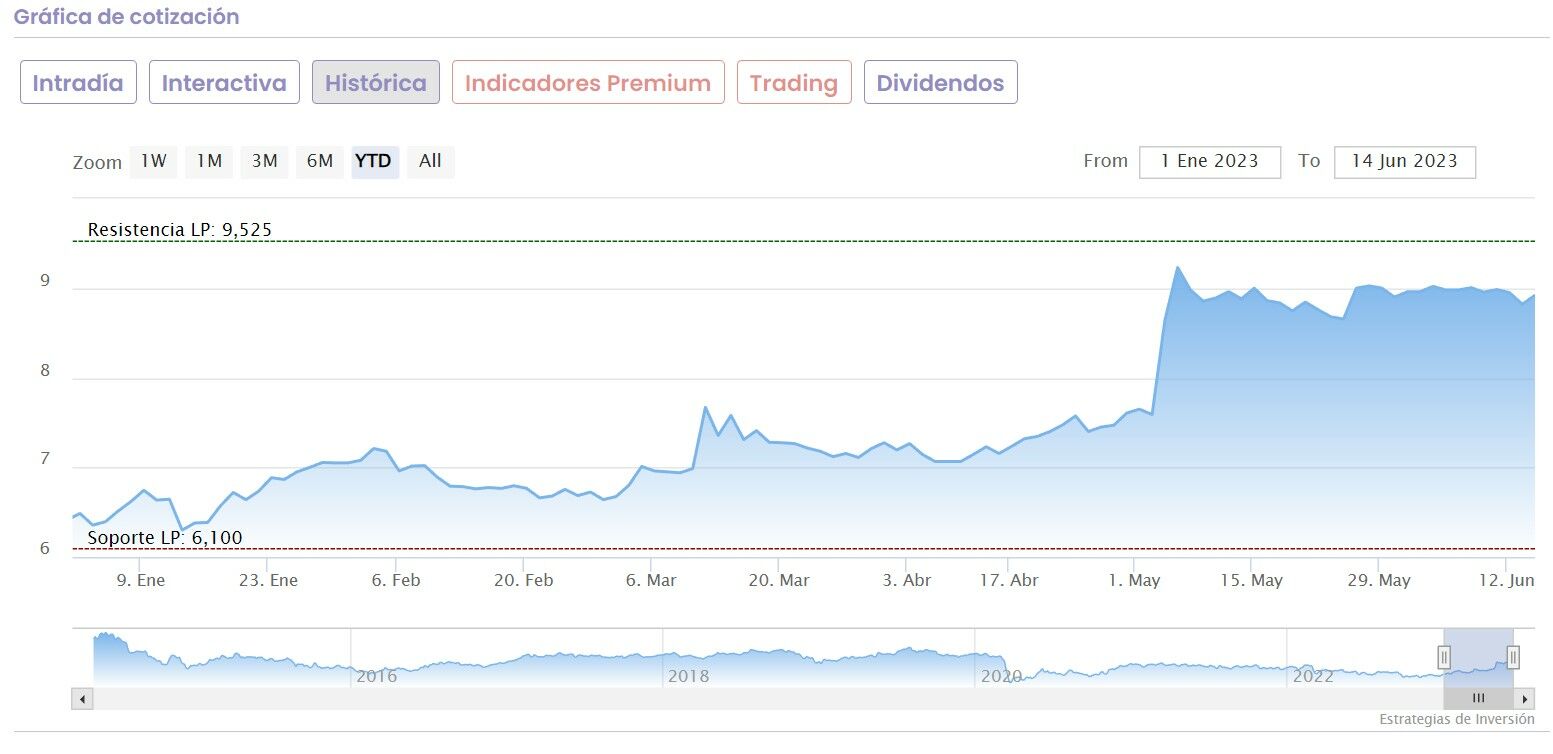1553x754 pixels.
Task: Open the Estrategias de Inversión credit link
Action: tap(1456, 720)
